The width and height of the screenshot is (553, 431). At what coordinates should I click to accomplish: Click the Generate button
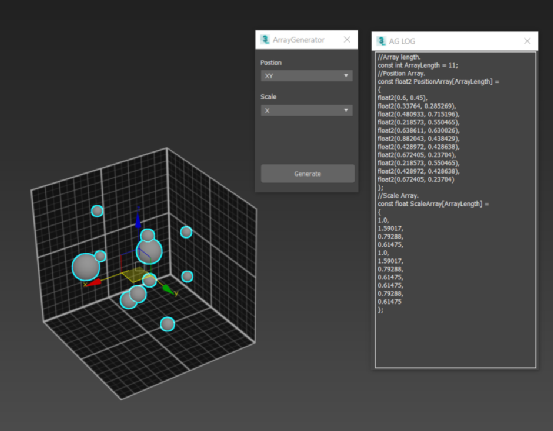(x=308, y=174)
